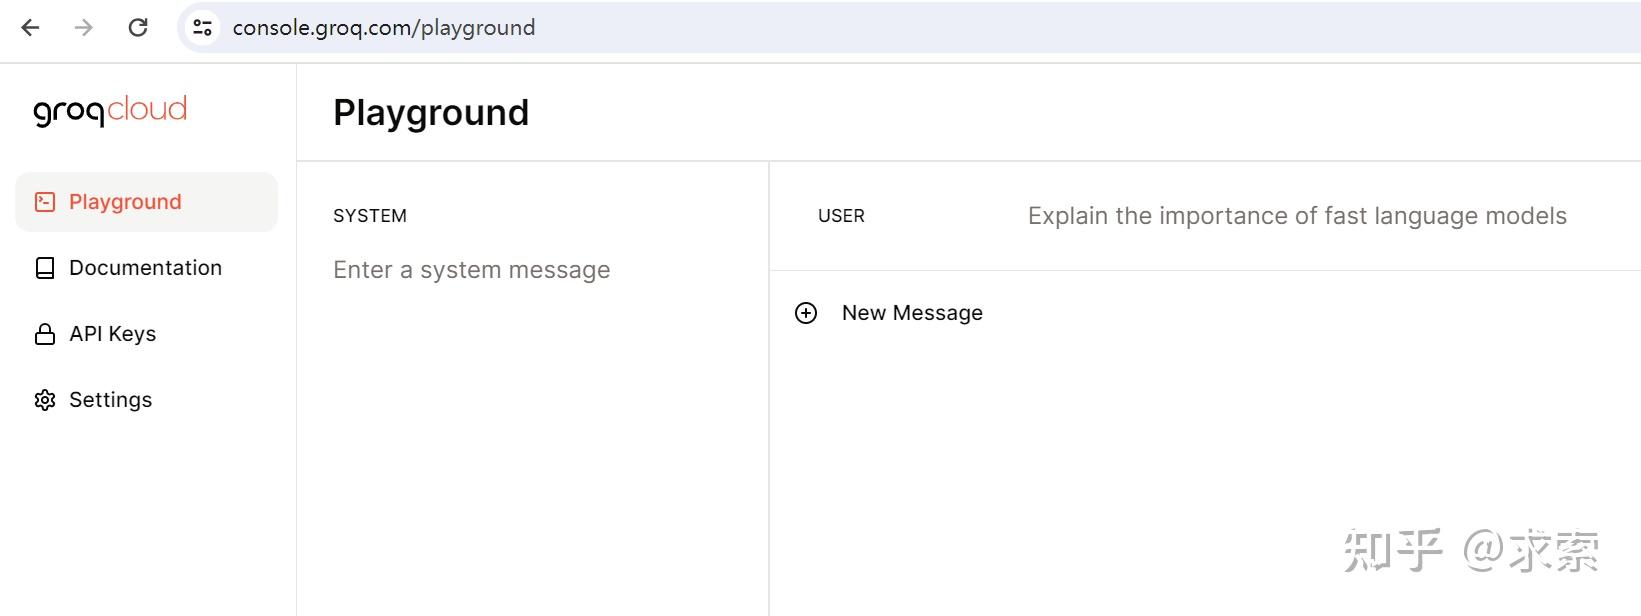Click the Playground terminal icon in sidebar
The image size is (1641, 616).
point(45,202)
